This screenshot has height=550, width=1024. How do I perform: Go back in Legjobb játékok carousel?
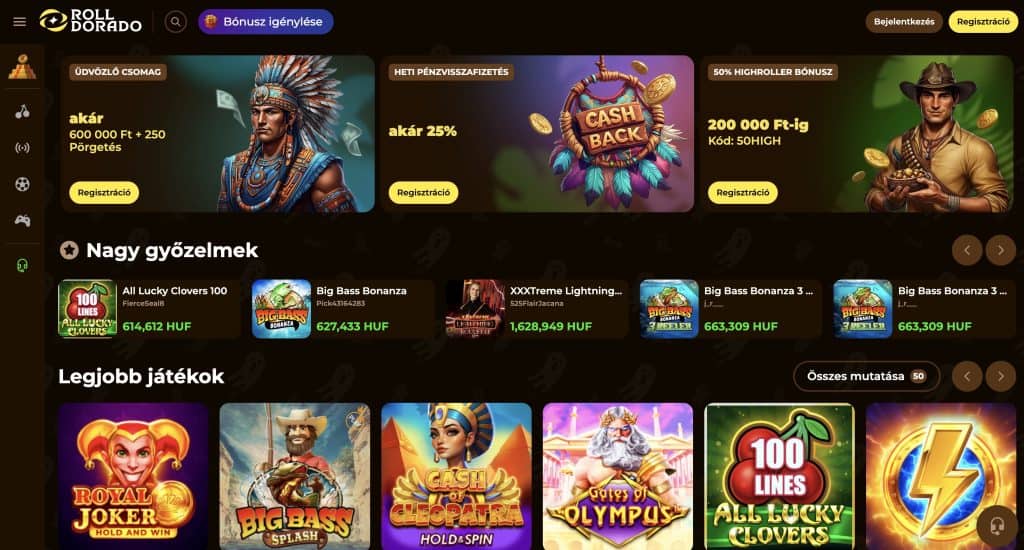pyautogui.click(x=967, y=376)
